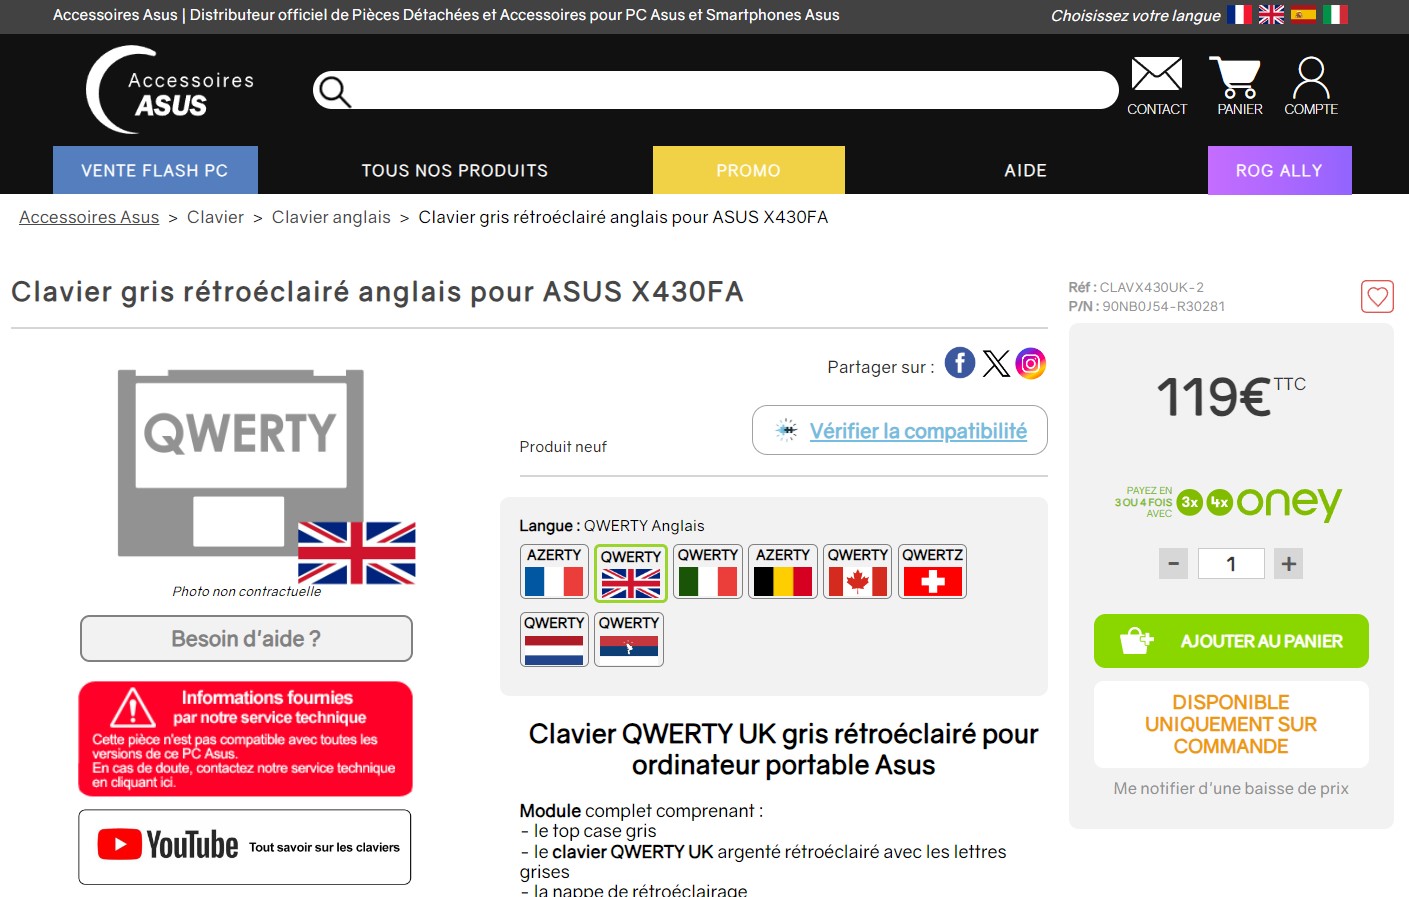
Task: Click the compatibility check spinner icon
Action: 787,431
